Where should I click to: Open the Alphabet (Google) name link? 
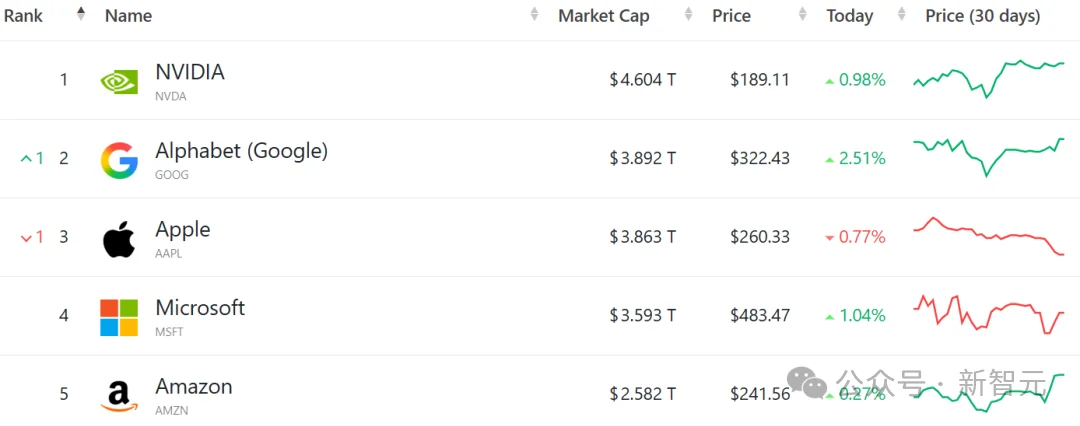click(241, 151)
